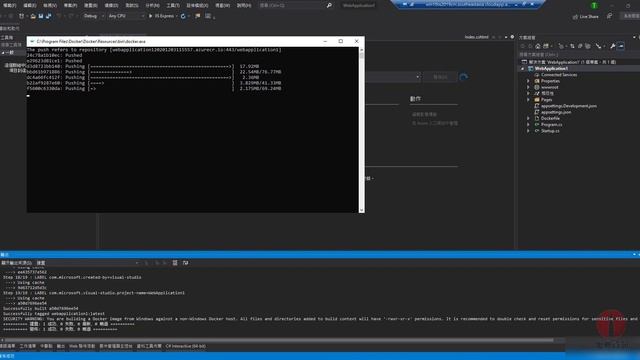This screenshot has height=360, width=640.
Task: Expand the Pages folder
Action: [x=528, y=100]
